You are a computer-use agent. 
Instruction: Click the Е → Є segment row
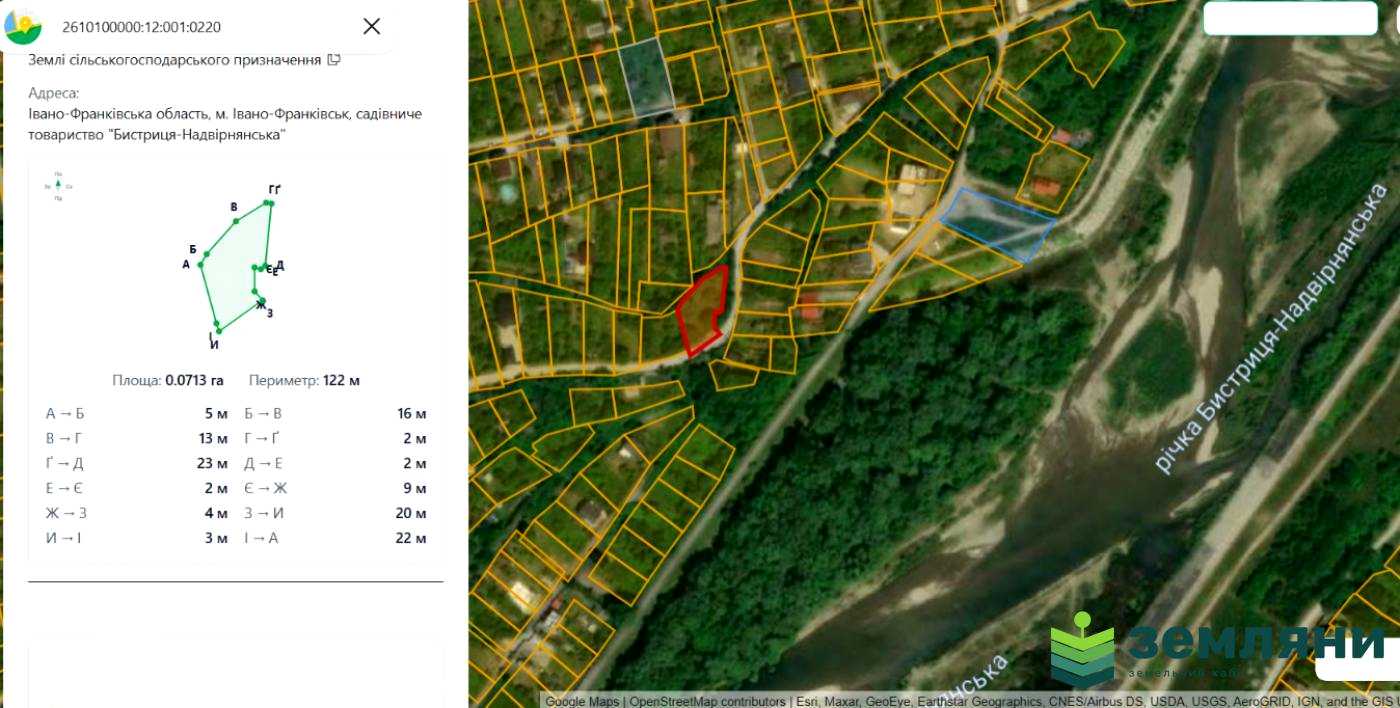(137, 488)
